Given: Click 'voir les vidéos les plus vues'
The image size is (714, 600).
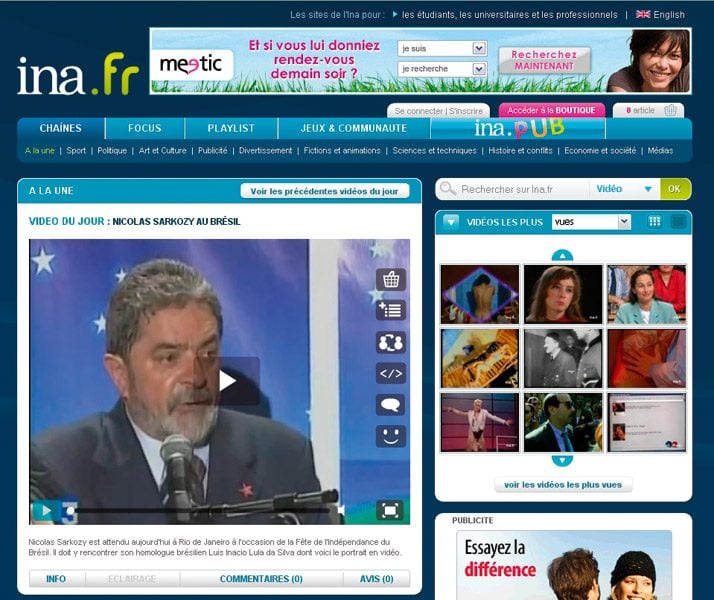Looking at the screenshot, I should coord(563,485).
